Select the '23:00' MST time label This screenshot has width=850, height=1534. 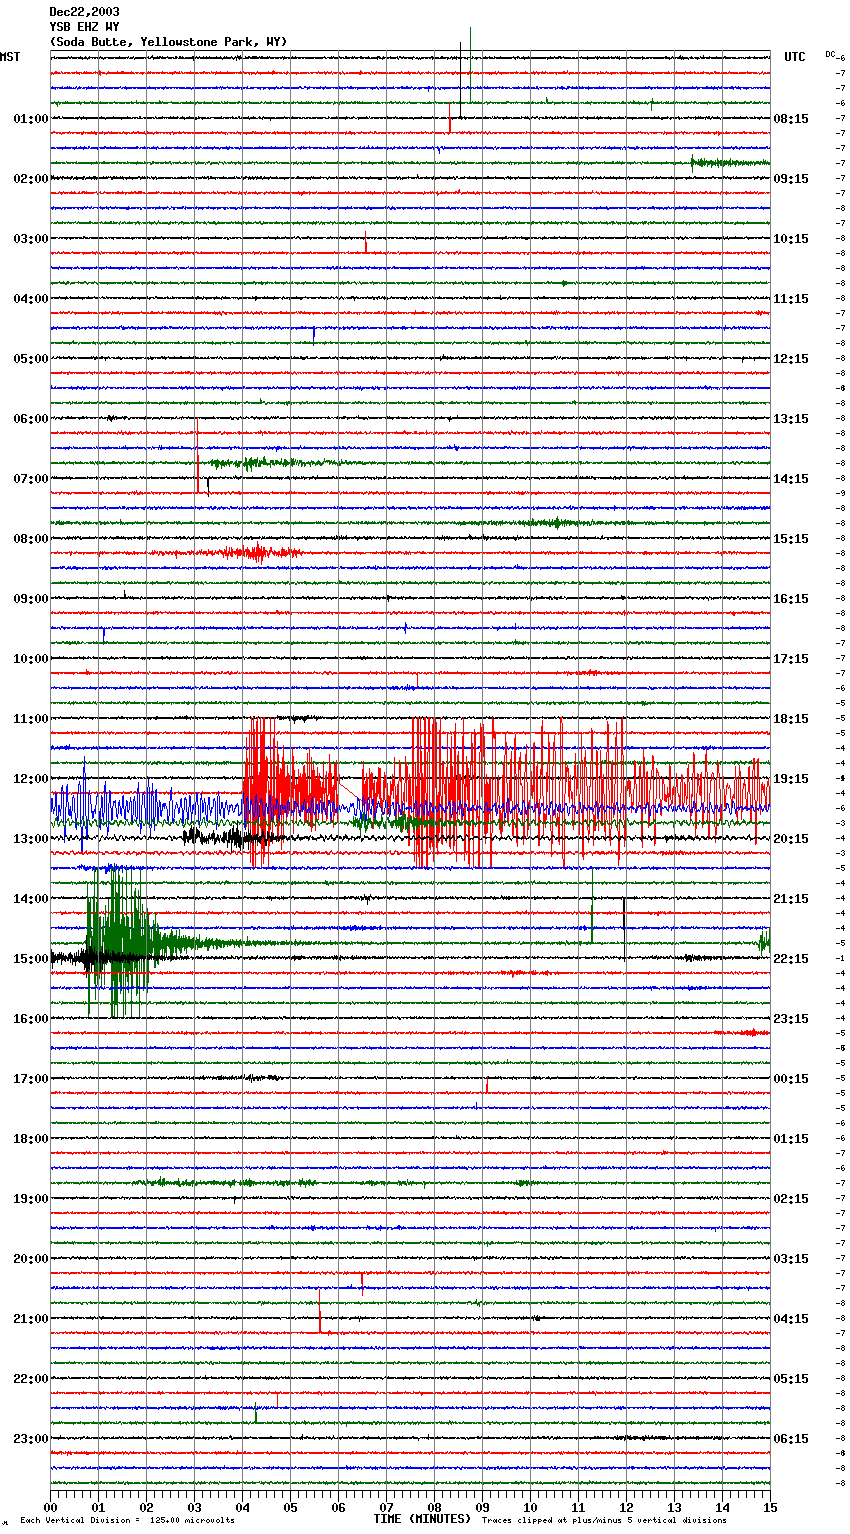point(31,1439)
